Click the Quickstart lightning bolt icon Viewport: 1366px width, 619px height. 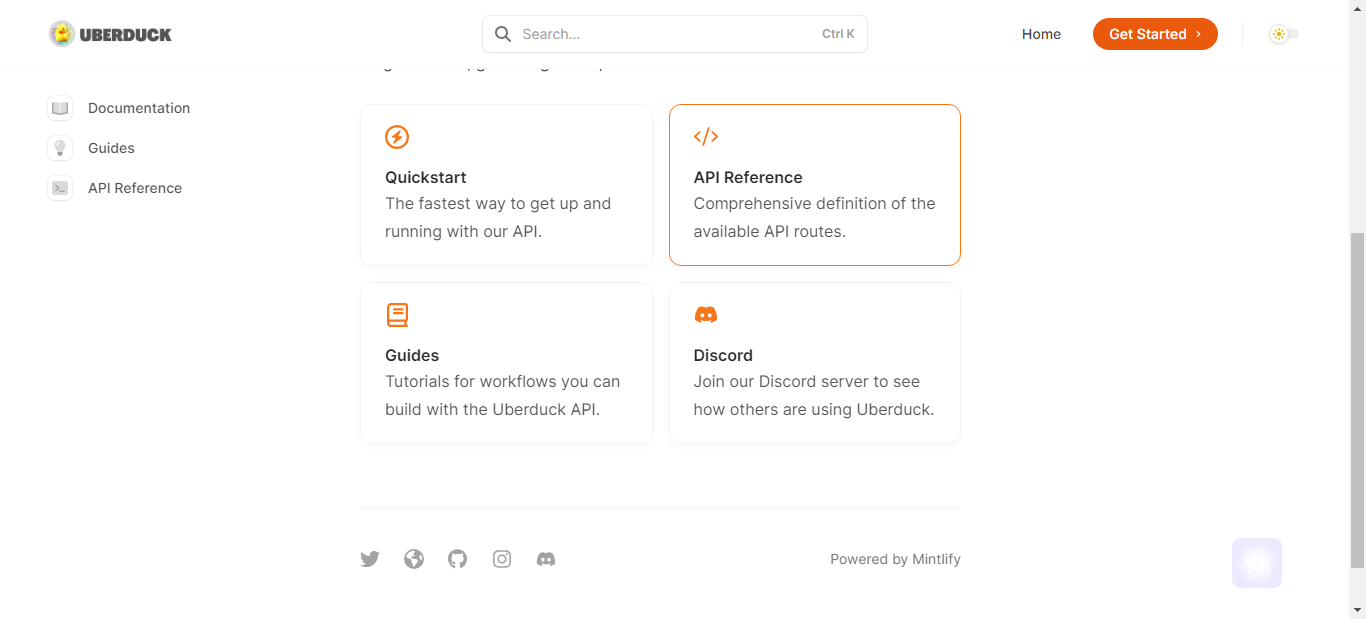[x=397, y=137]
